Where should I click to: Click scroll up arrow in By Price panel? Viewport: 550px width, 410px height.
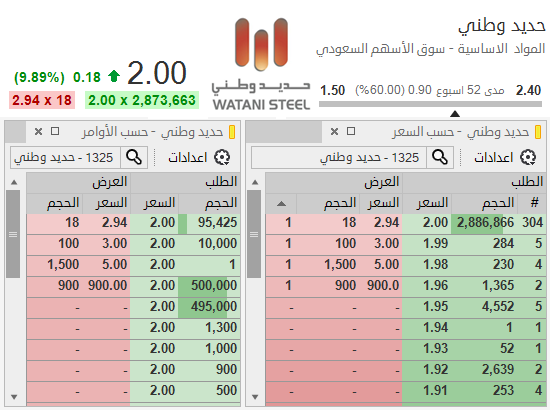coord(255,182)
